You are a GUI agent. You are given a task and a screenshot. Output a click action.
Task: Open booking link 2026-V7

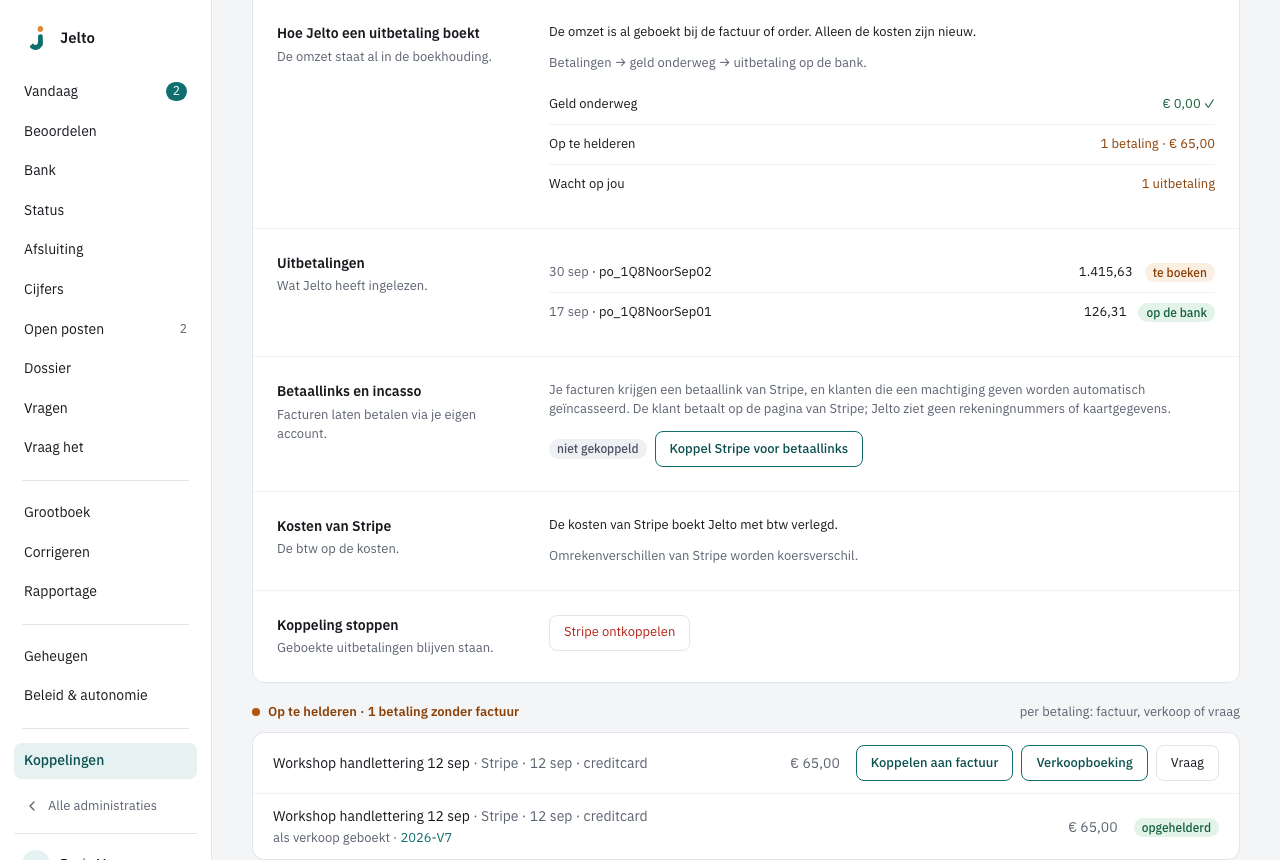click(426, 838)
